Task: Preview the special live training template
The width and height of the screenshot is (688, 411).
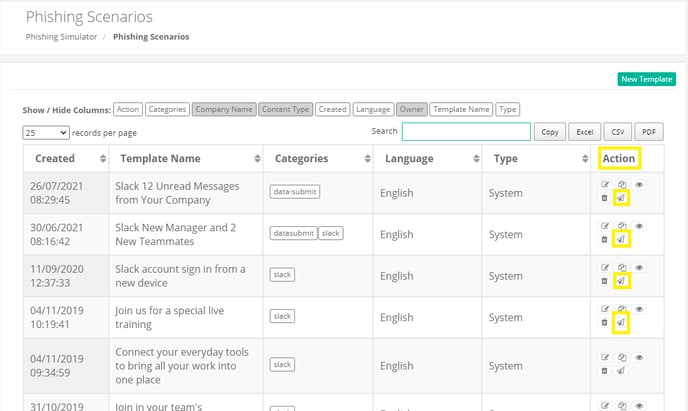Action: 639,309
